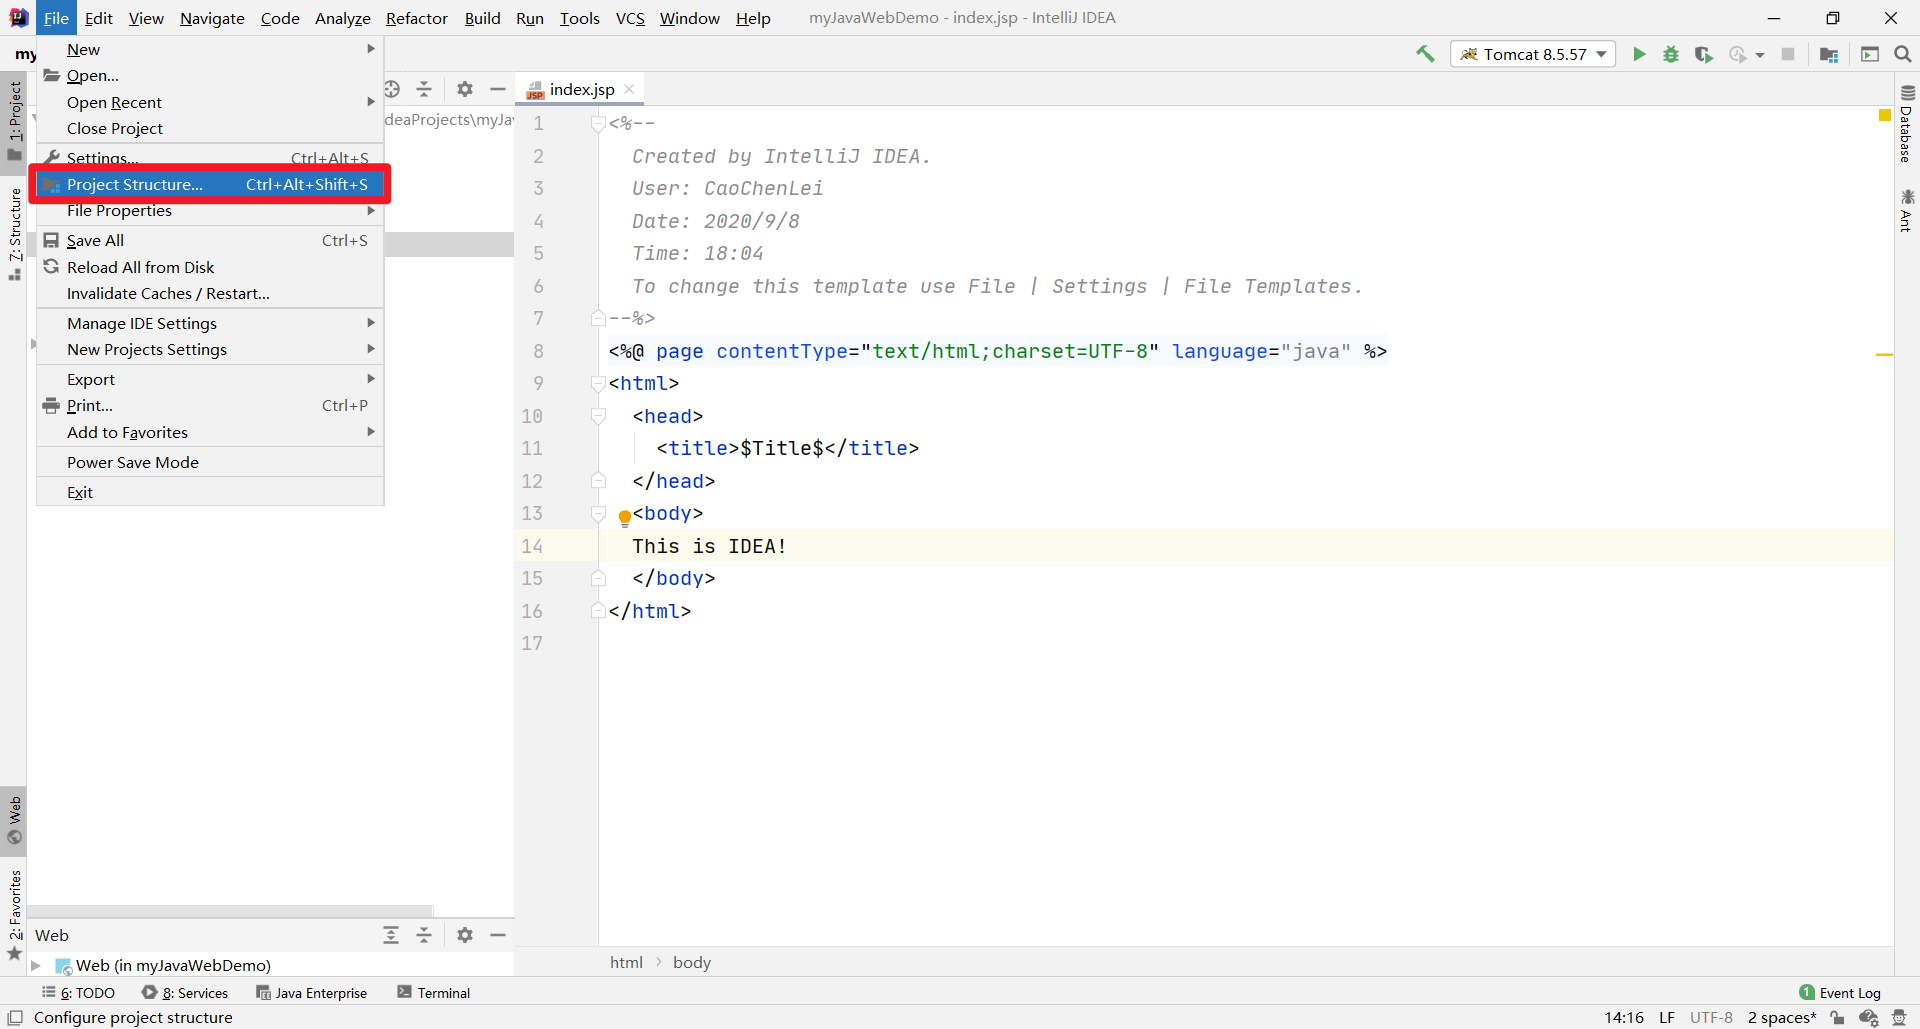Toggle the 2: Favorites side tab
Viewport: 1920px width, 1029px height.
coord(14,913)
